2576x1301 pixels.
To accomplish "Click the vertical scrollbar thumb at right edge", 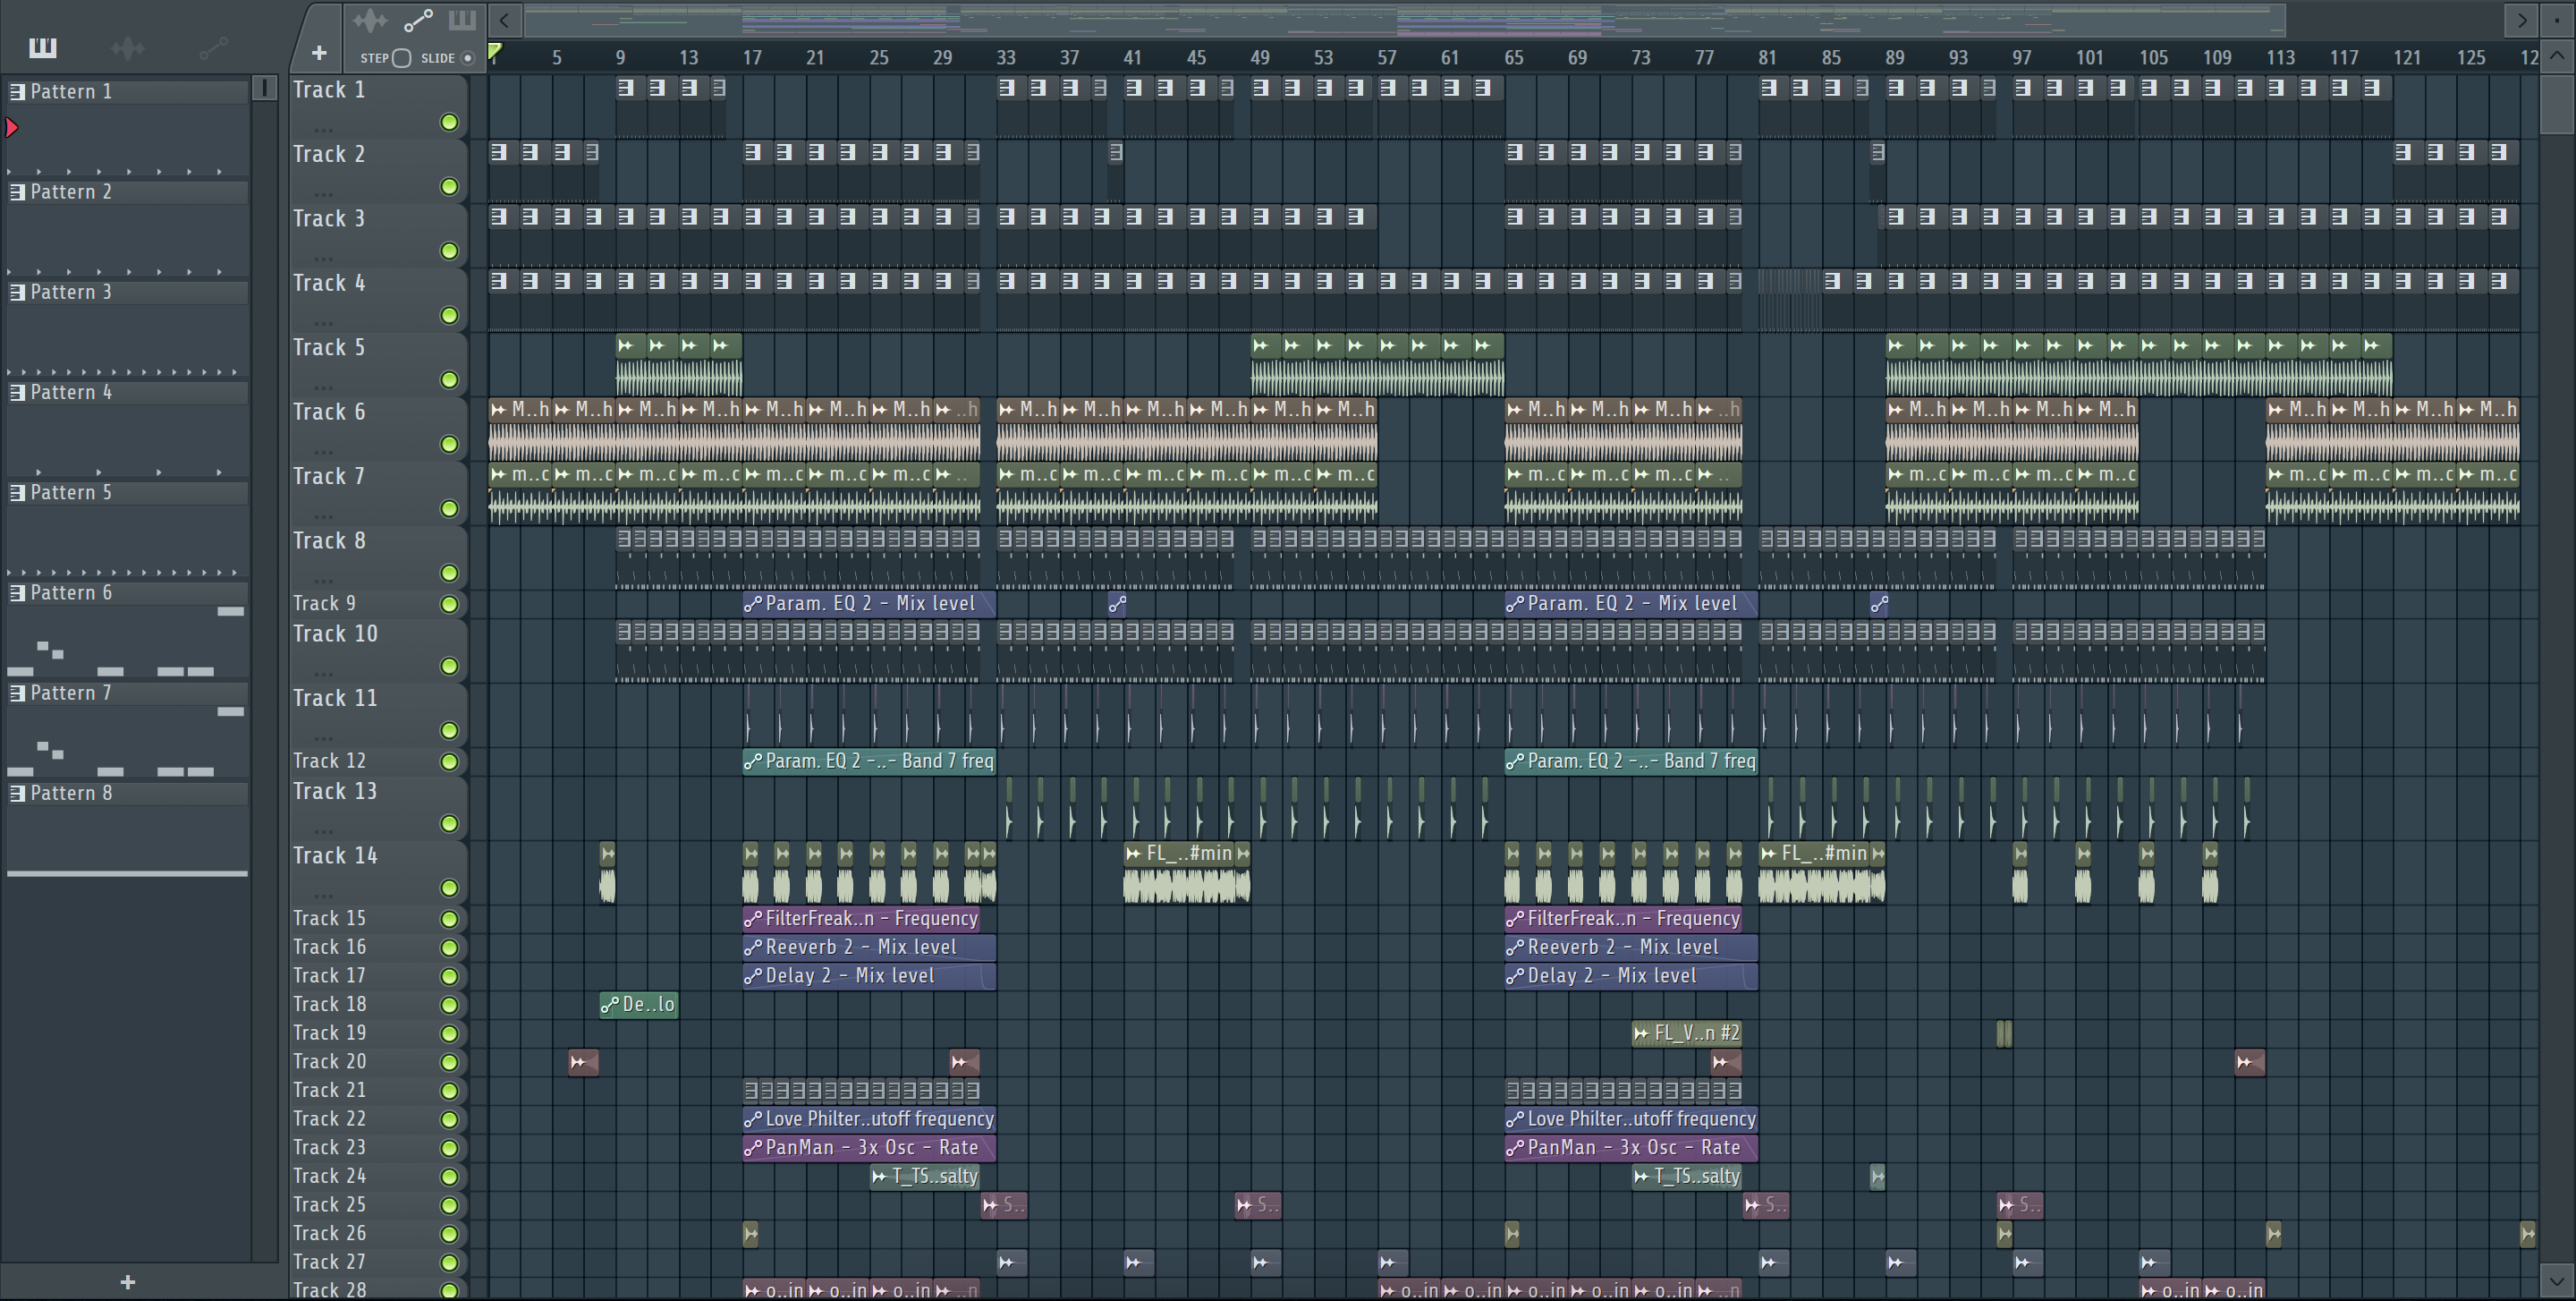I will 2557,103.
